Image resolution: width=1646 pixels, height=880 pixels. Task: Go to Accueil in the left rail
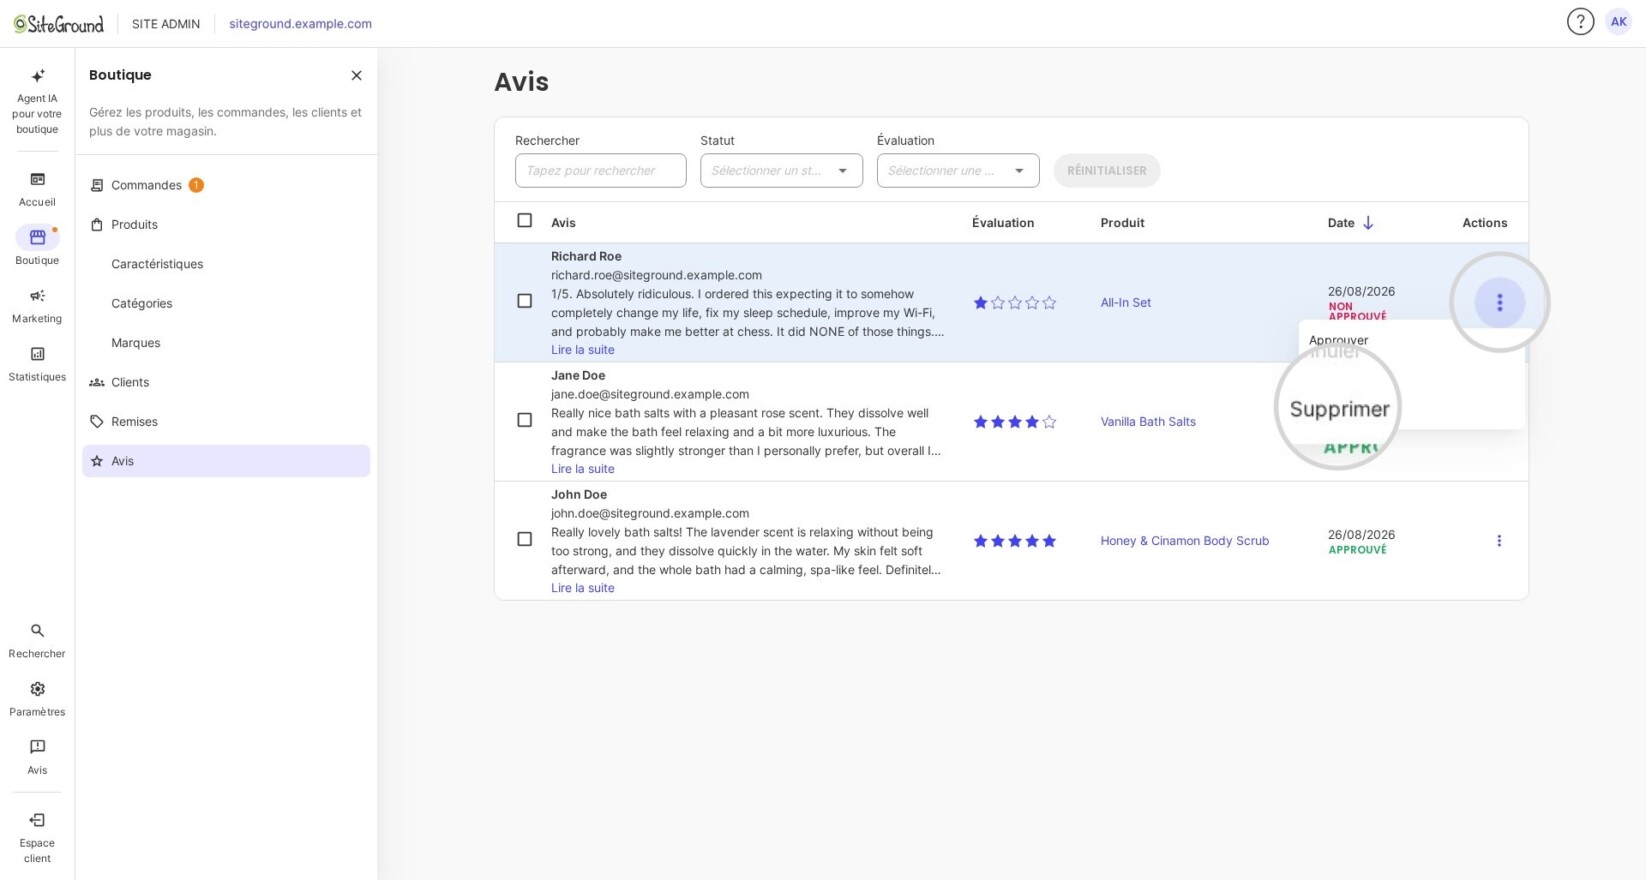37,189
